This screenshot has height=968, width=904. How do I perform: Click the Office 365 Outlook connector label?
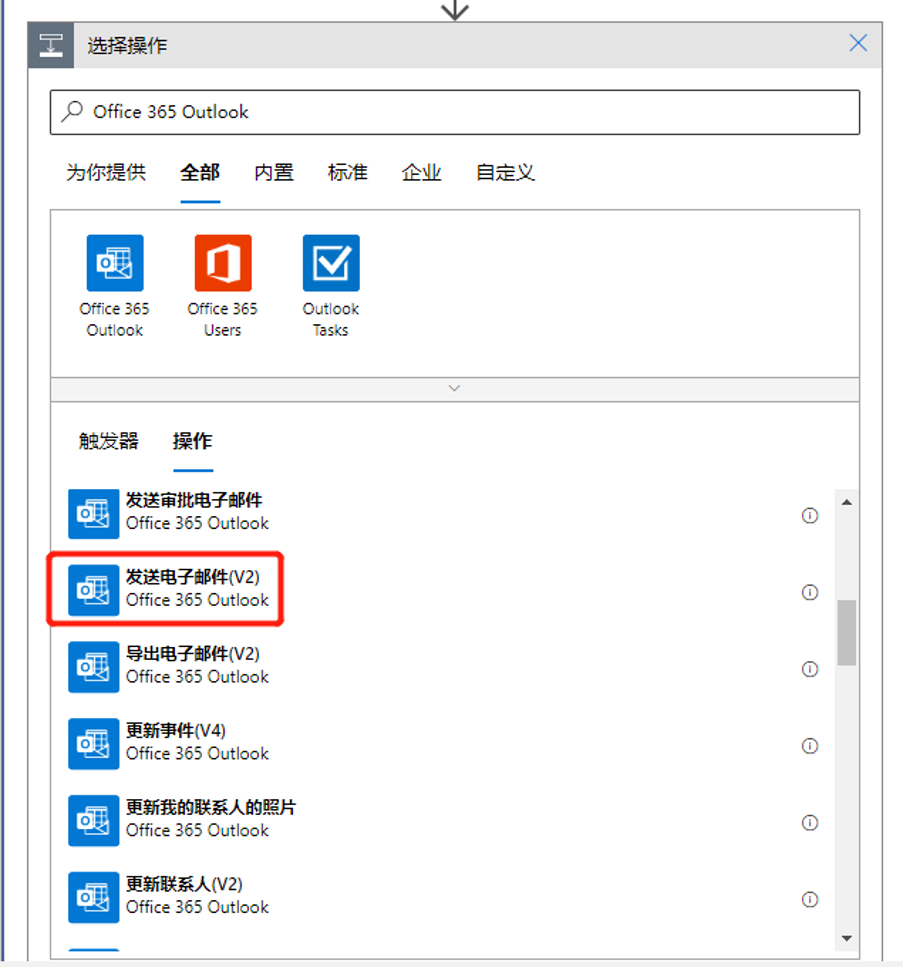point(115,319)
